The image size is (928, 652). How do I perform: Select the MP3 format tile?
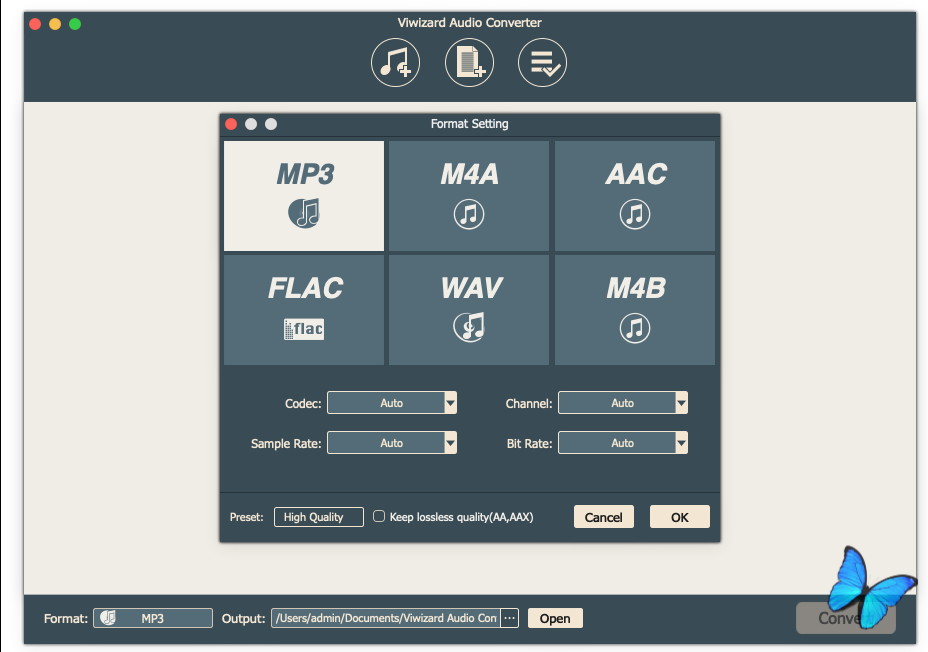pos(304,196)
